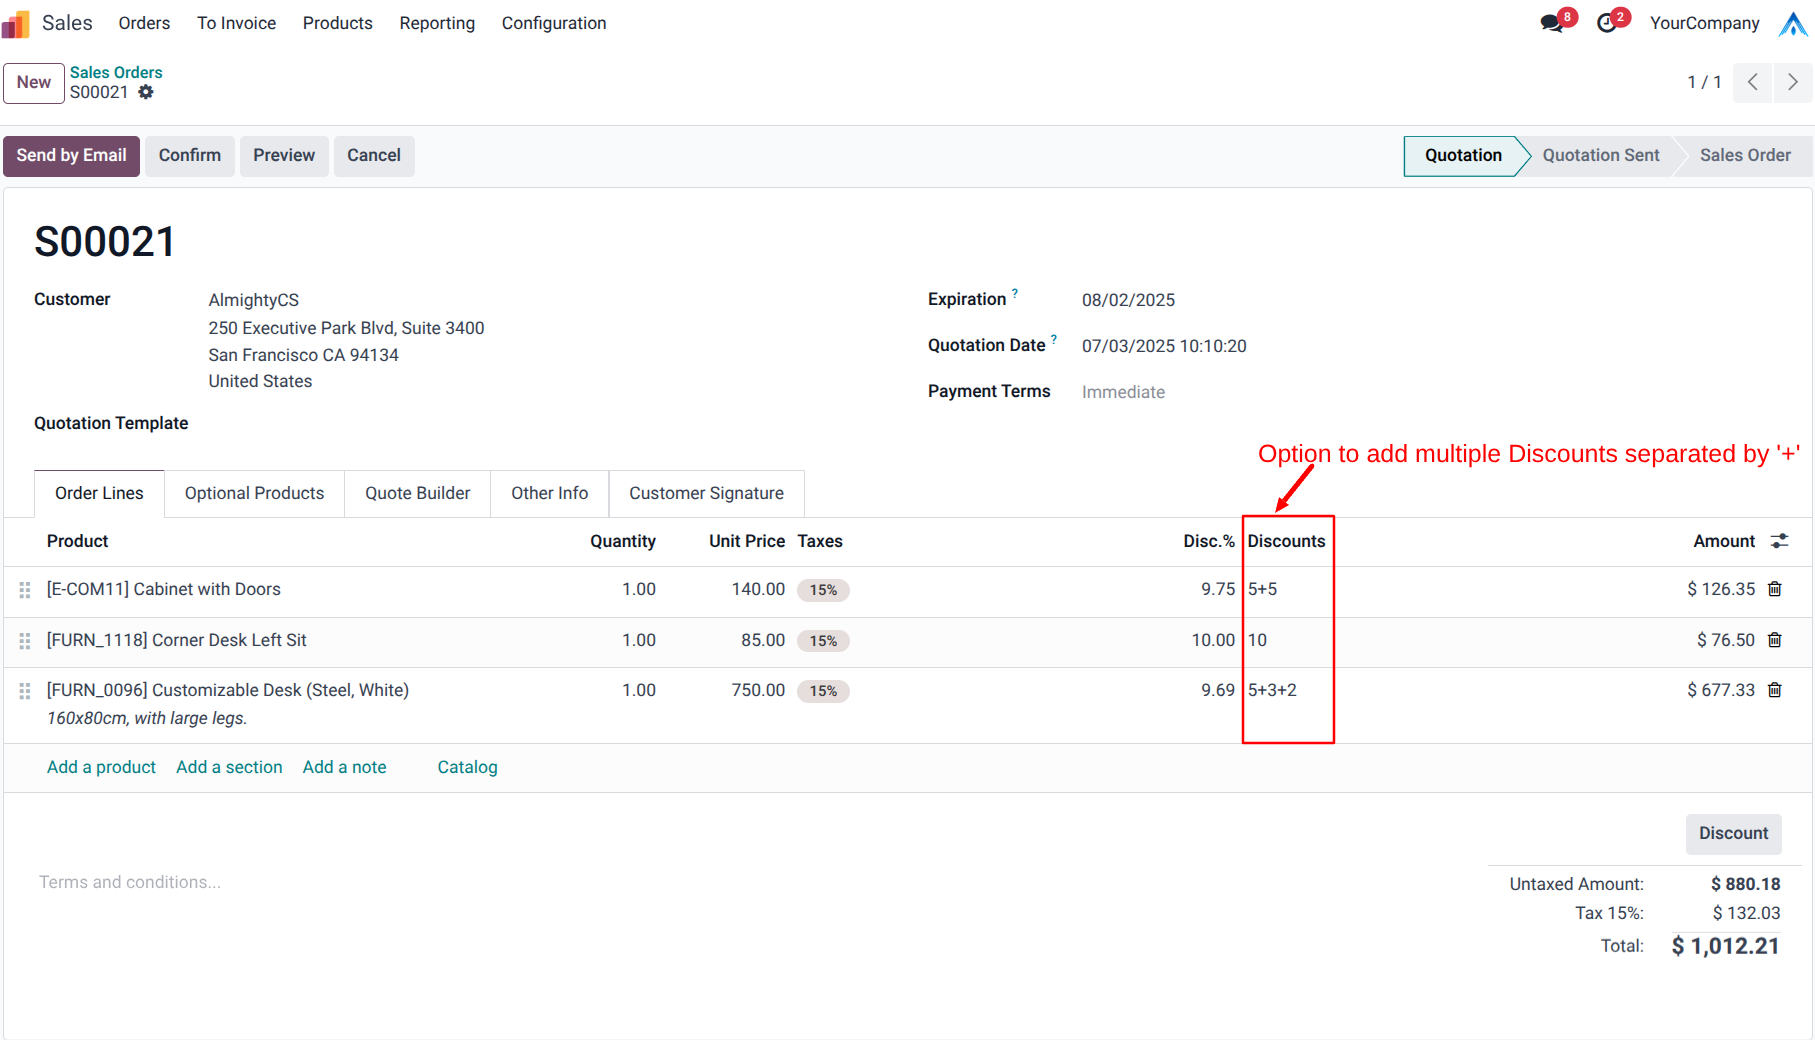This screenshot has height=1040, width=1815.
Task: Switch to the Optional Products tab
Action: pyautogui.click(x=254, y=493)
